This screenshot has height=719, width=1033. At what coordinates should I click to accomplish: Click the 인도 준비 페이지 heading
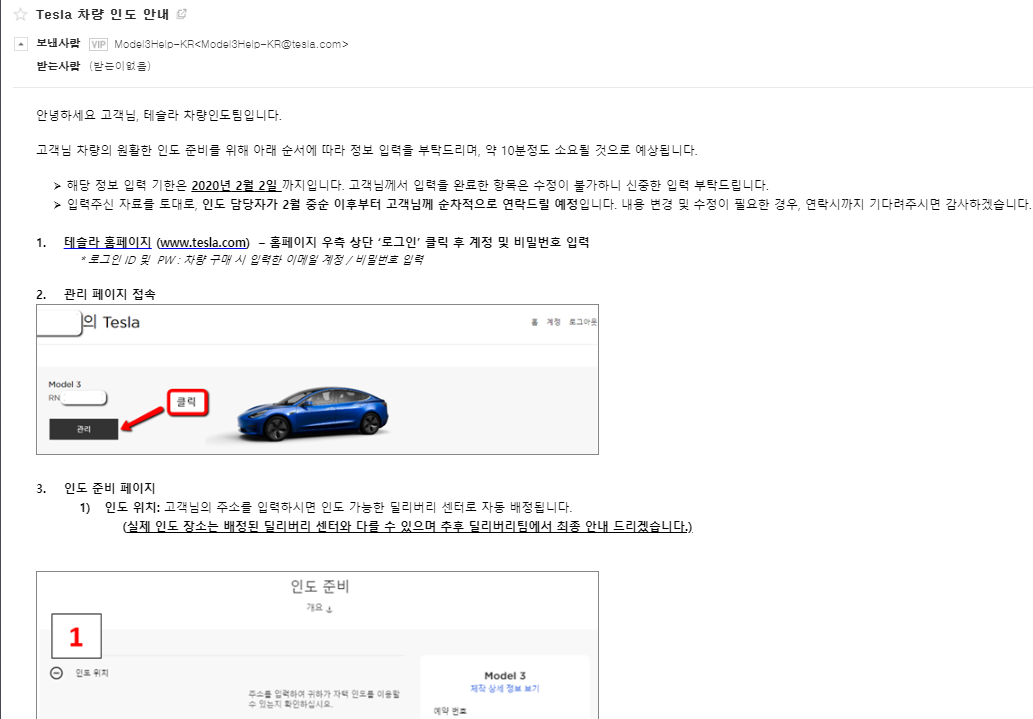click(x=109, y=488)
